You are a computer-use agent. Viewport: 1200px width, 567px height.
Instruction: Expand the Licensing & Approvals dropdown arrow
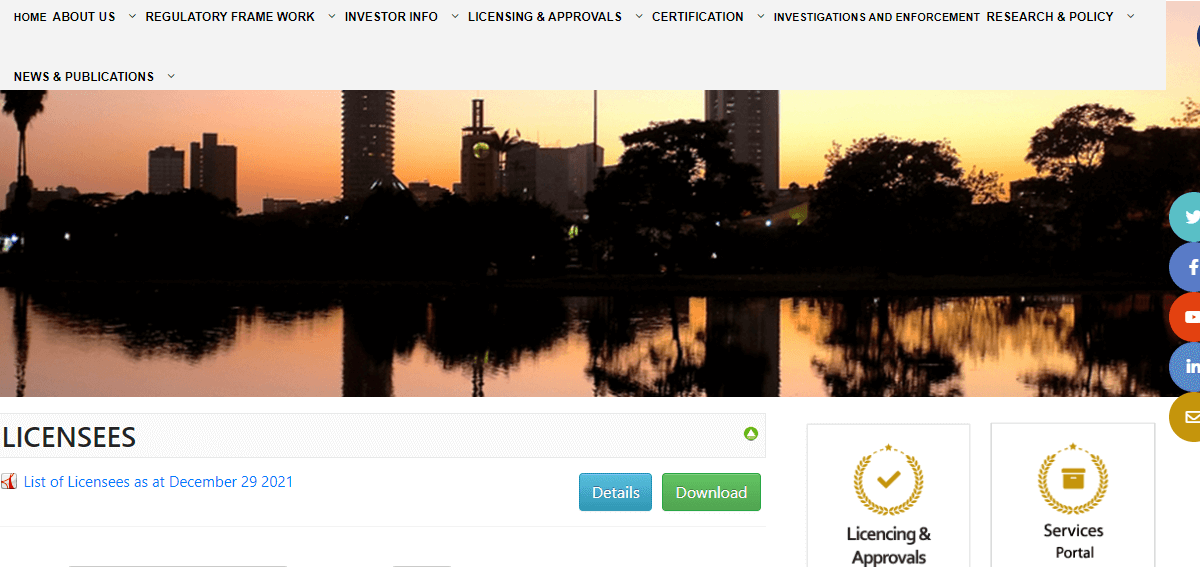pyautogui.click(x=639, y=16)
